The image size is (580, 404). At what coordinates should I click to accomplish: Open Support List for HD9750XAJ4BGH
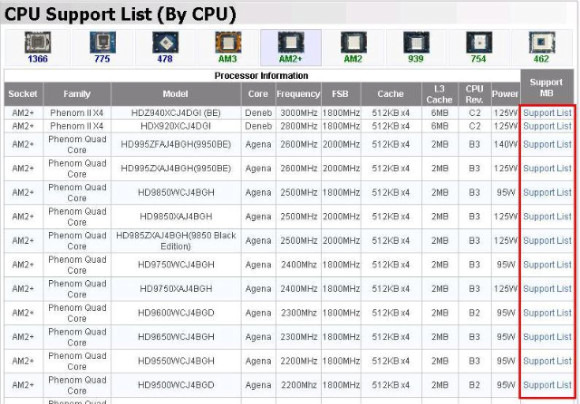(x=547, y=289)
